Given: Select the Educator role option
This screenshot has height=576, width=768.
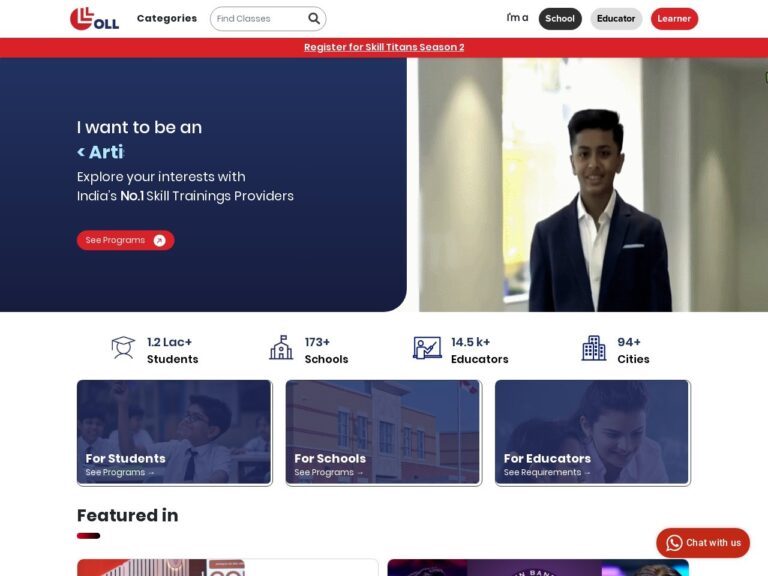Looking at the screenshot, I should (616, 19).
